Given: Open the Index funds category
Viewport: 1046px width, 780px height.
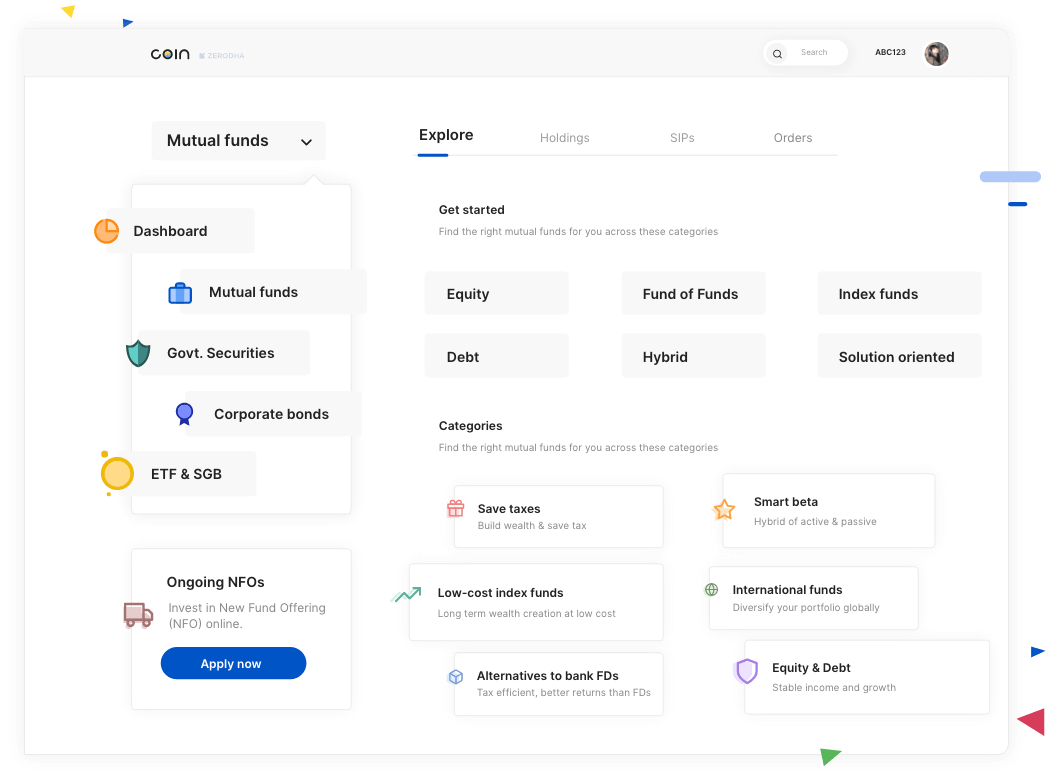Looking at the screenshot, I should coord(899,294).
